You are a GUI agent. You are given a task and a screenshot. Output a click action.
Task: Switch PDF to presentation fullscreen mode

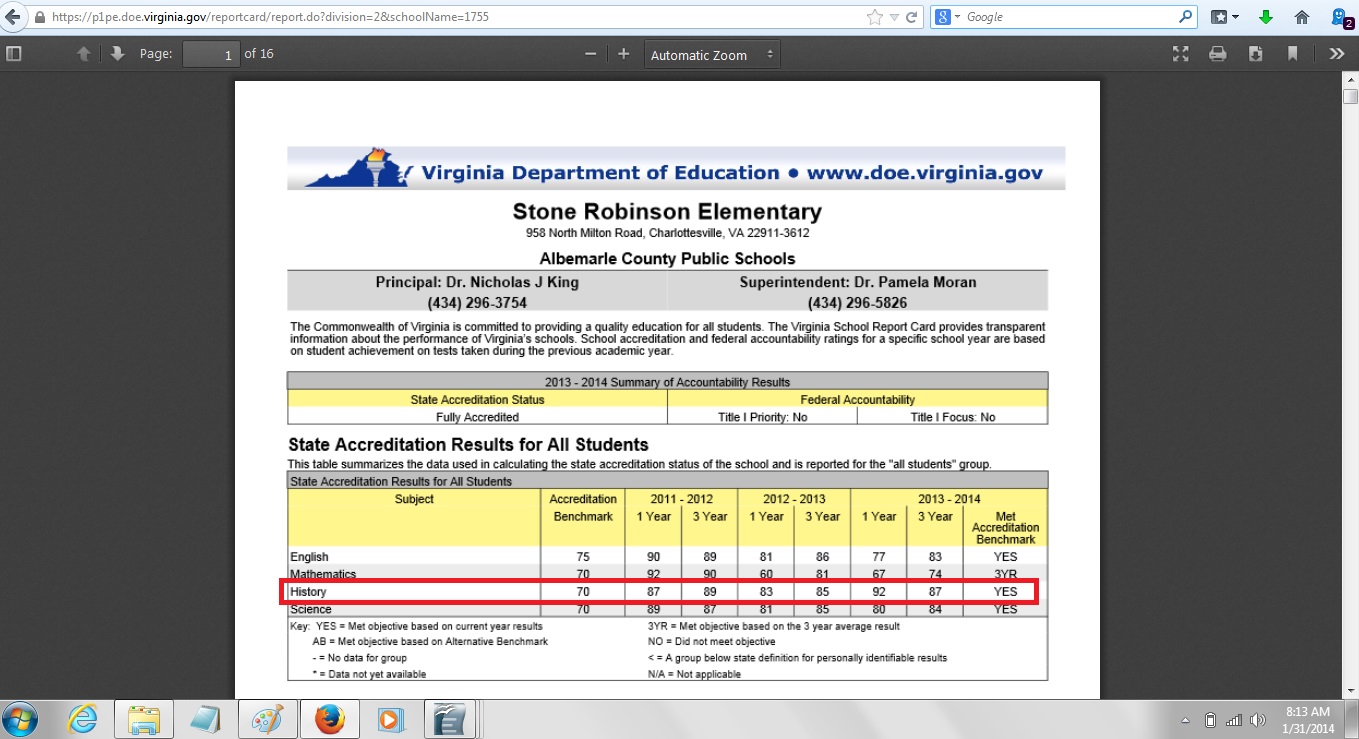tap(1181, 54)
